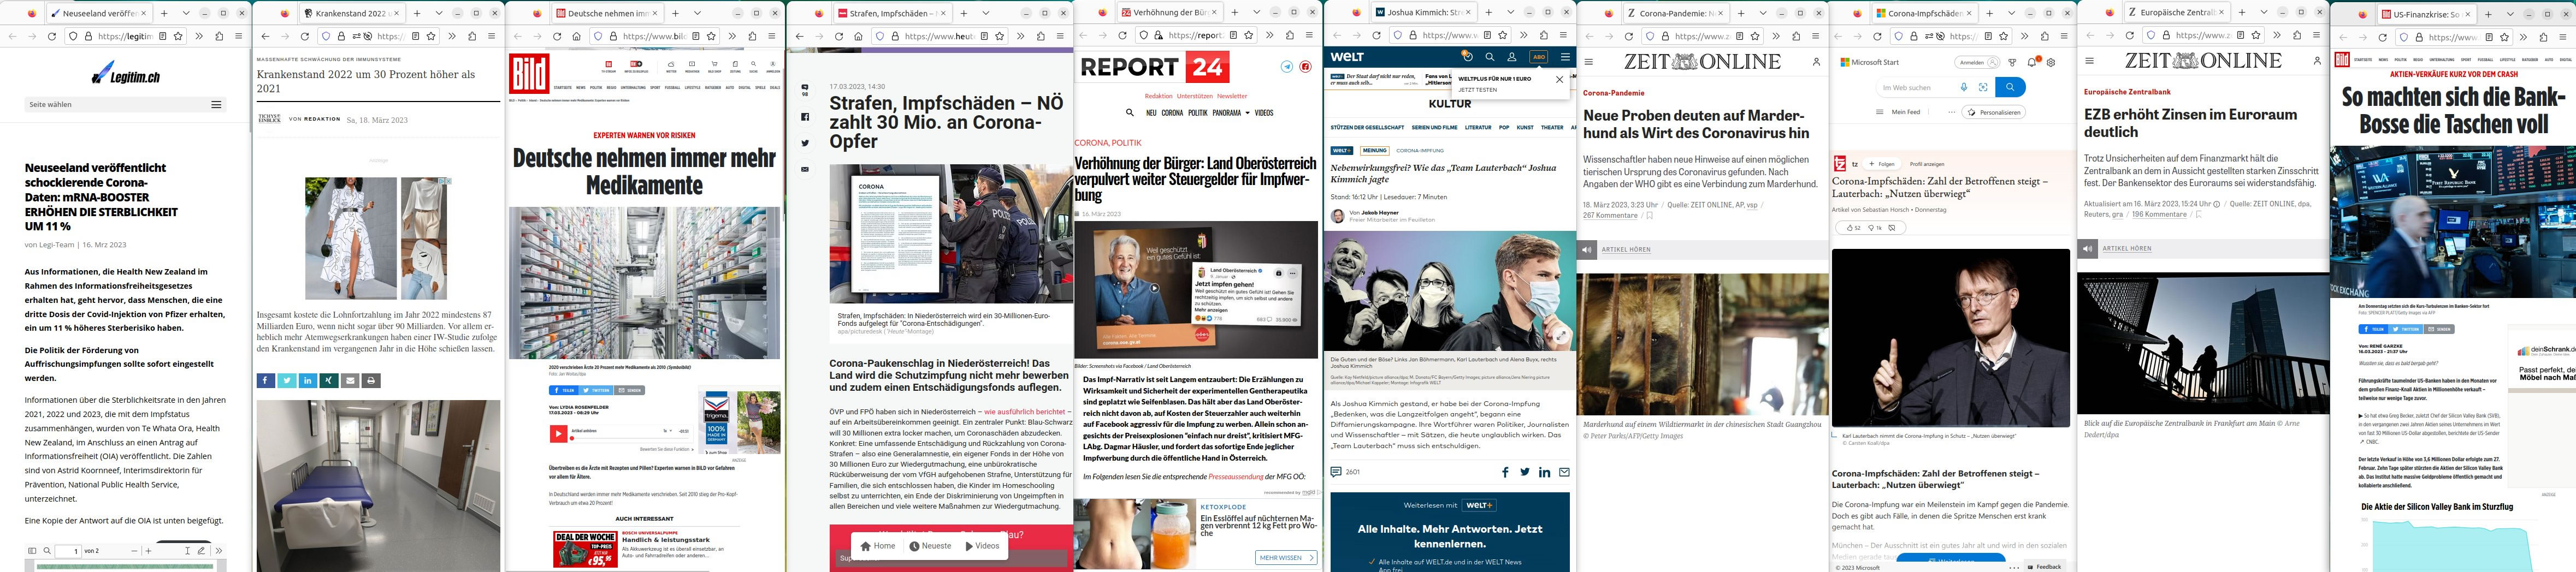Open ZEIT hamburger menu in Corona-Pandemie window

(1588, 62)
